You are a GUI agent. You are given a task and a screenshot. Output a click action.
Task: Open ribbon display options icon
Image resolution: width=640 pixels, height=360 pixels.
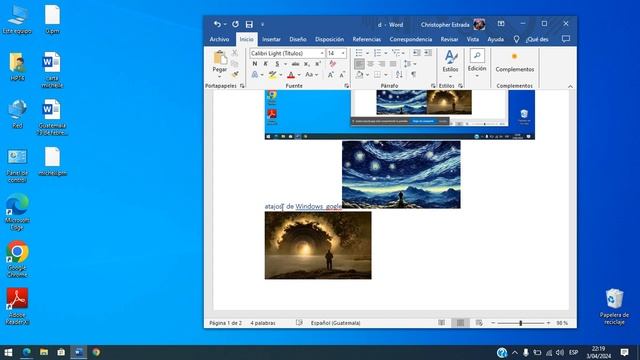tap(501, 24)
